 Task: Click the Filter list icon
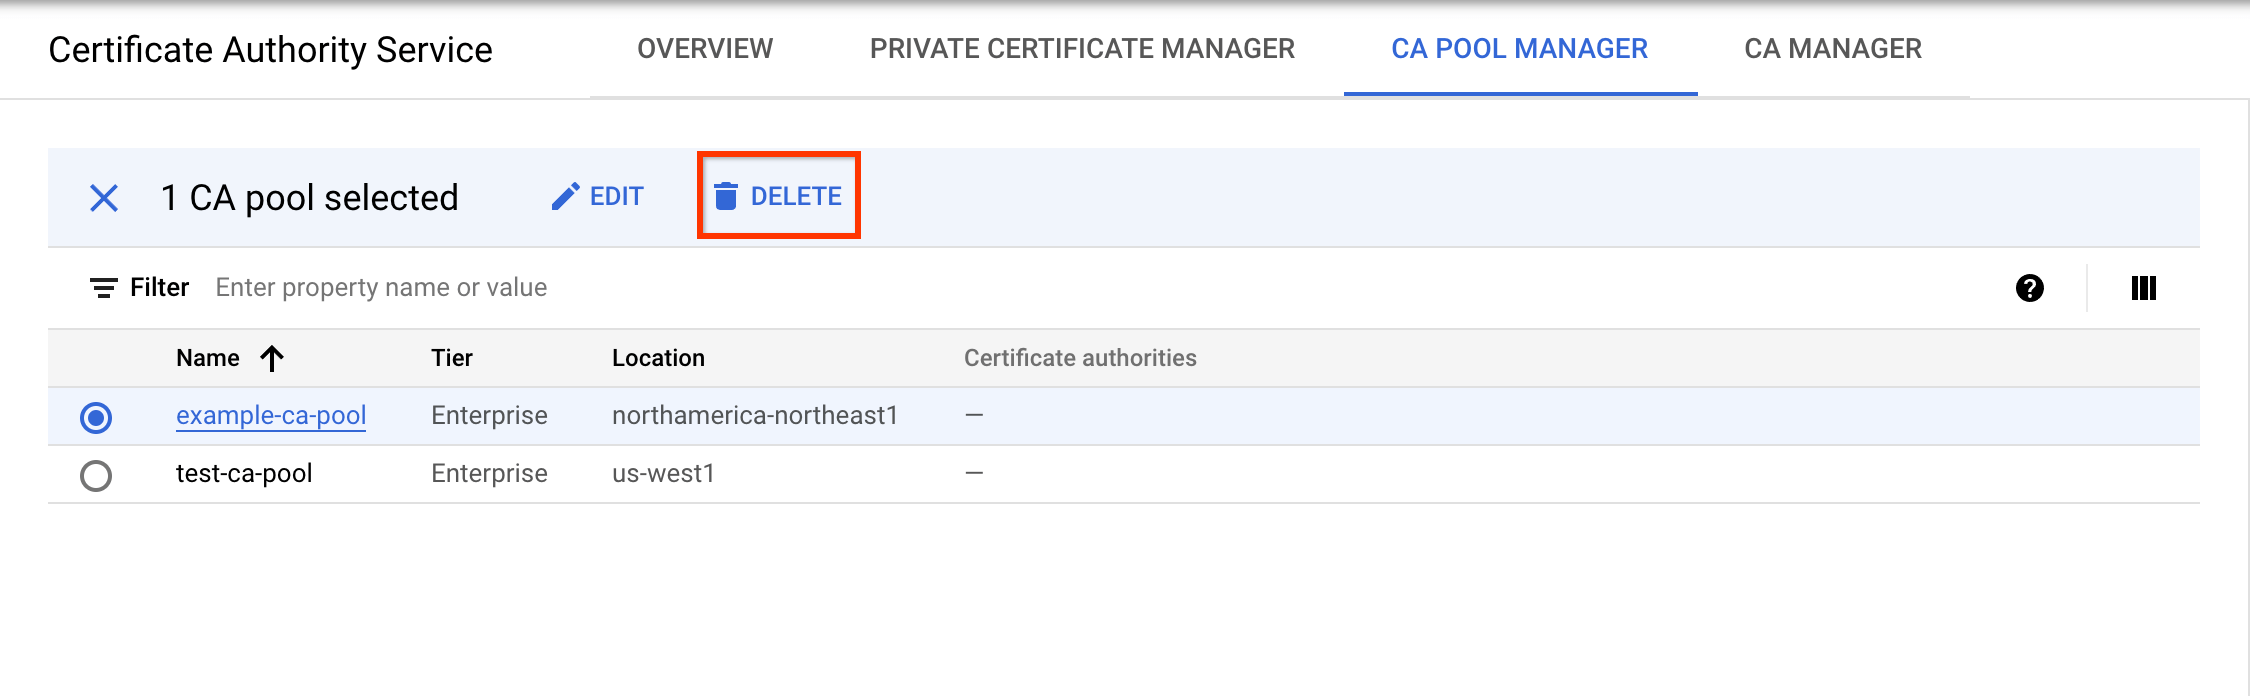coord(103,288)
